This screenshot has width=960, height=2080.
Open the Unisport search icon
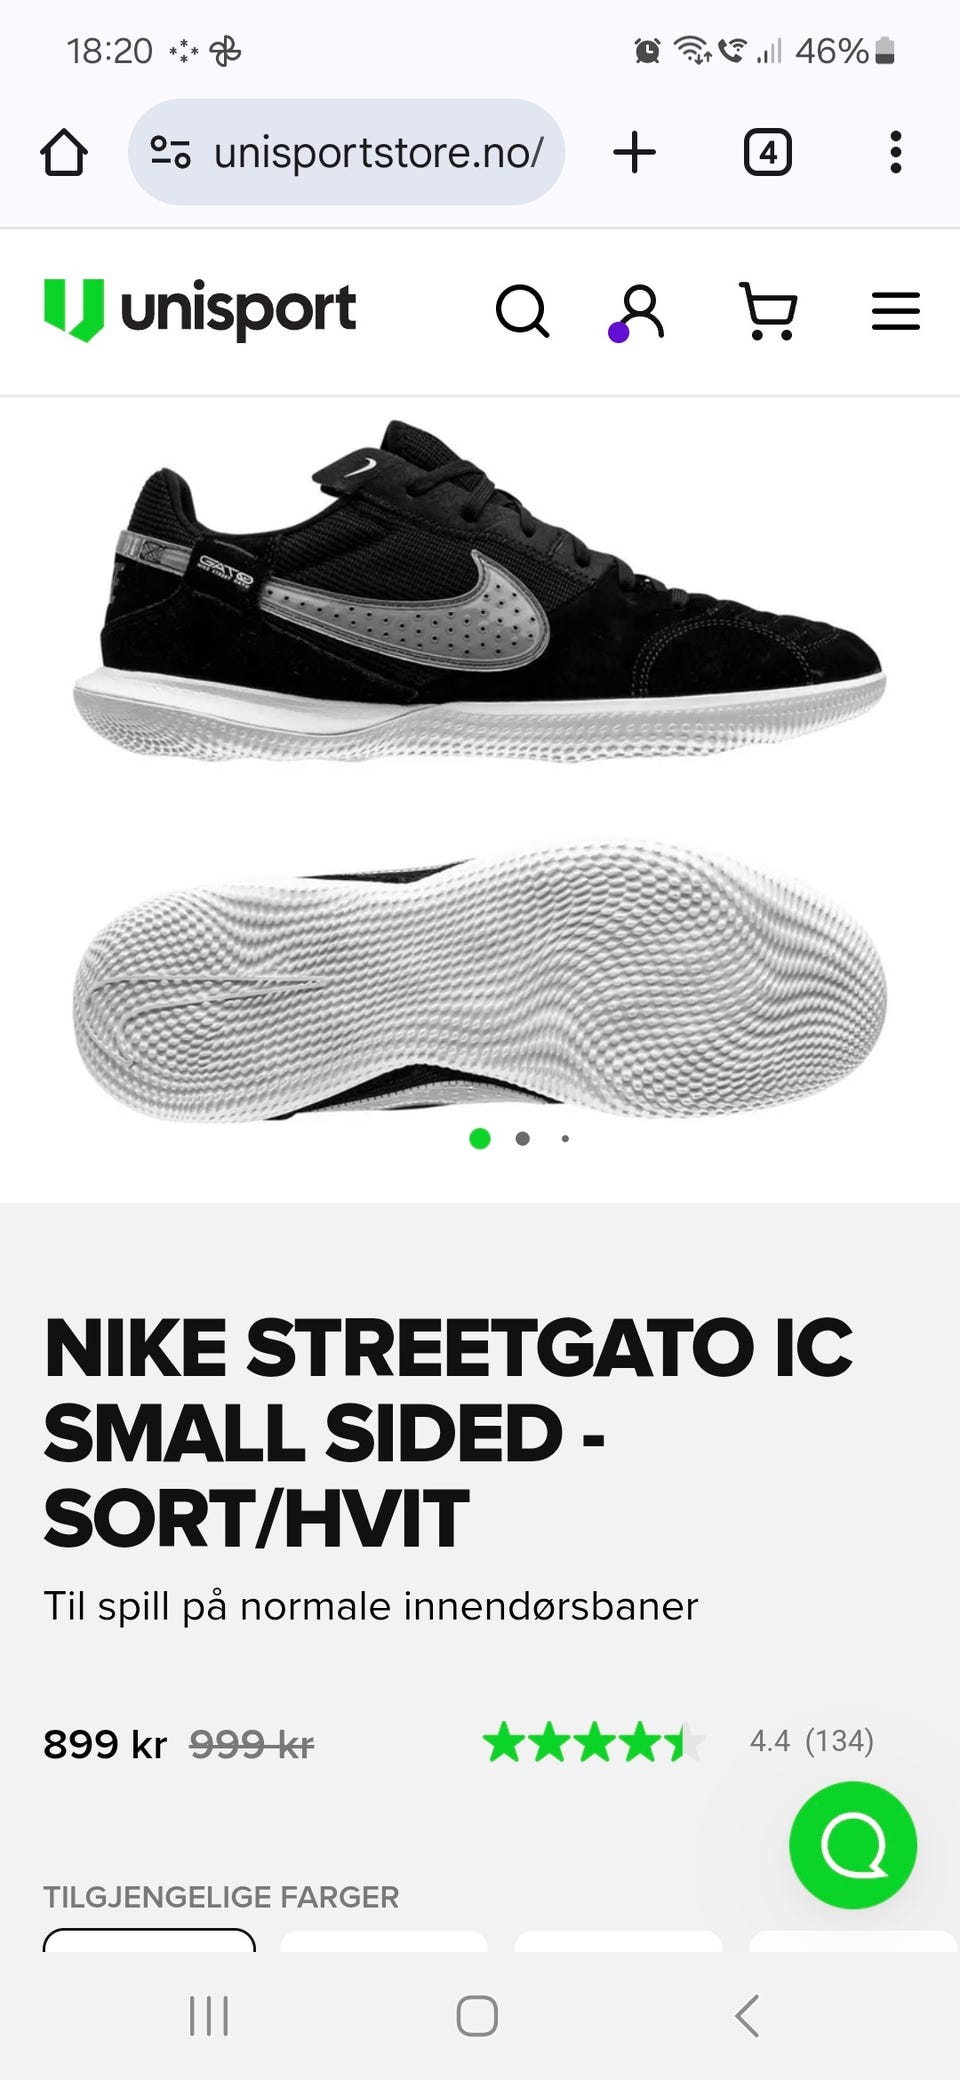pos(522,311)
